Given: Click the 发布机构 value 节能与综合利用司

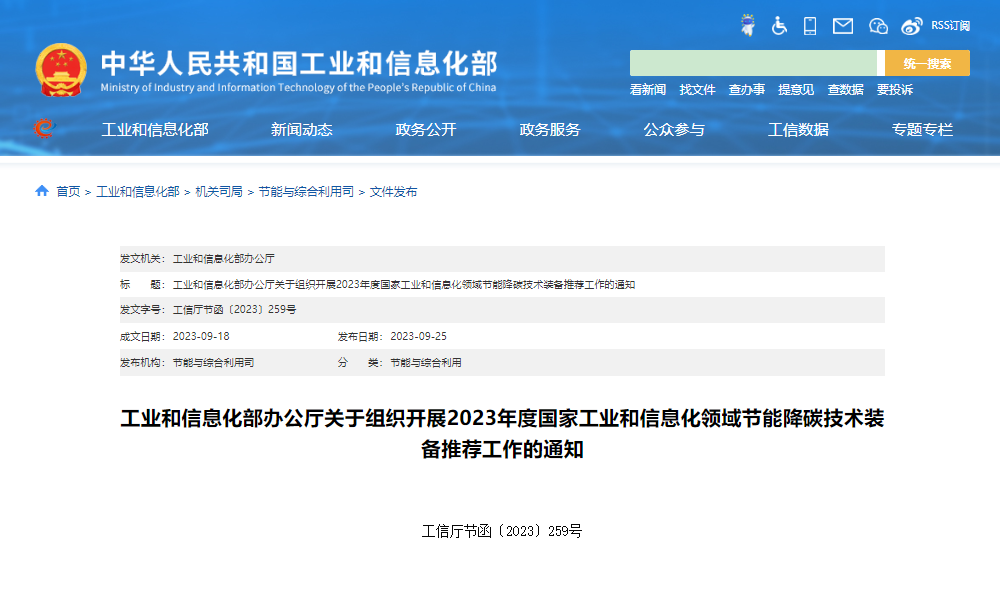Looking at the screenshot, I should click(x=214, y=363).
